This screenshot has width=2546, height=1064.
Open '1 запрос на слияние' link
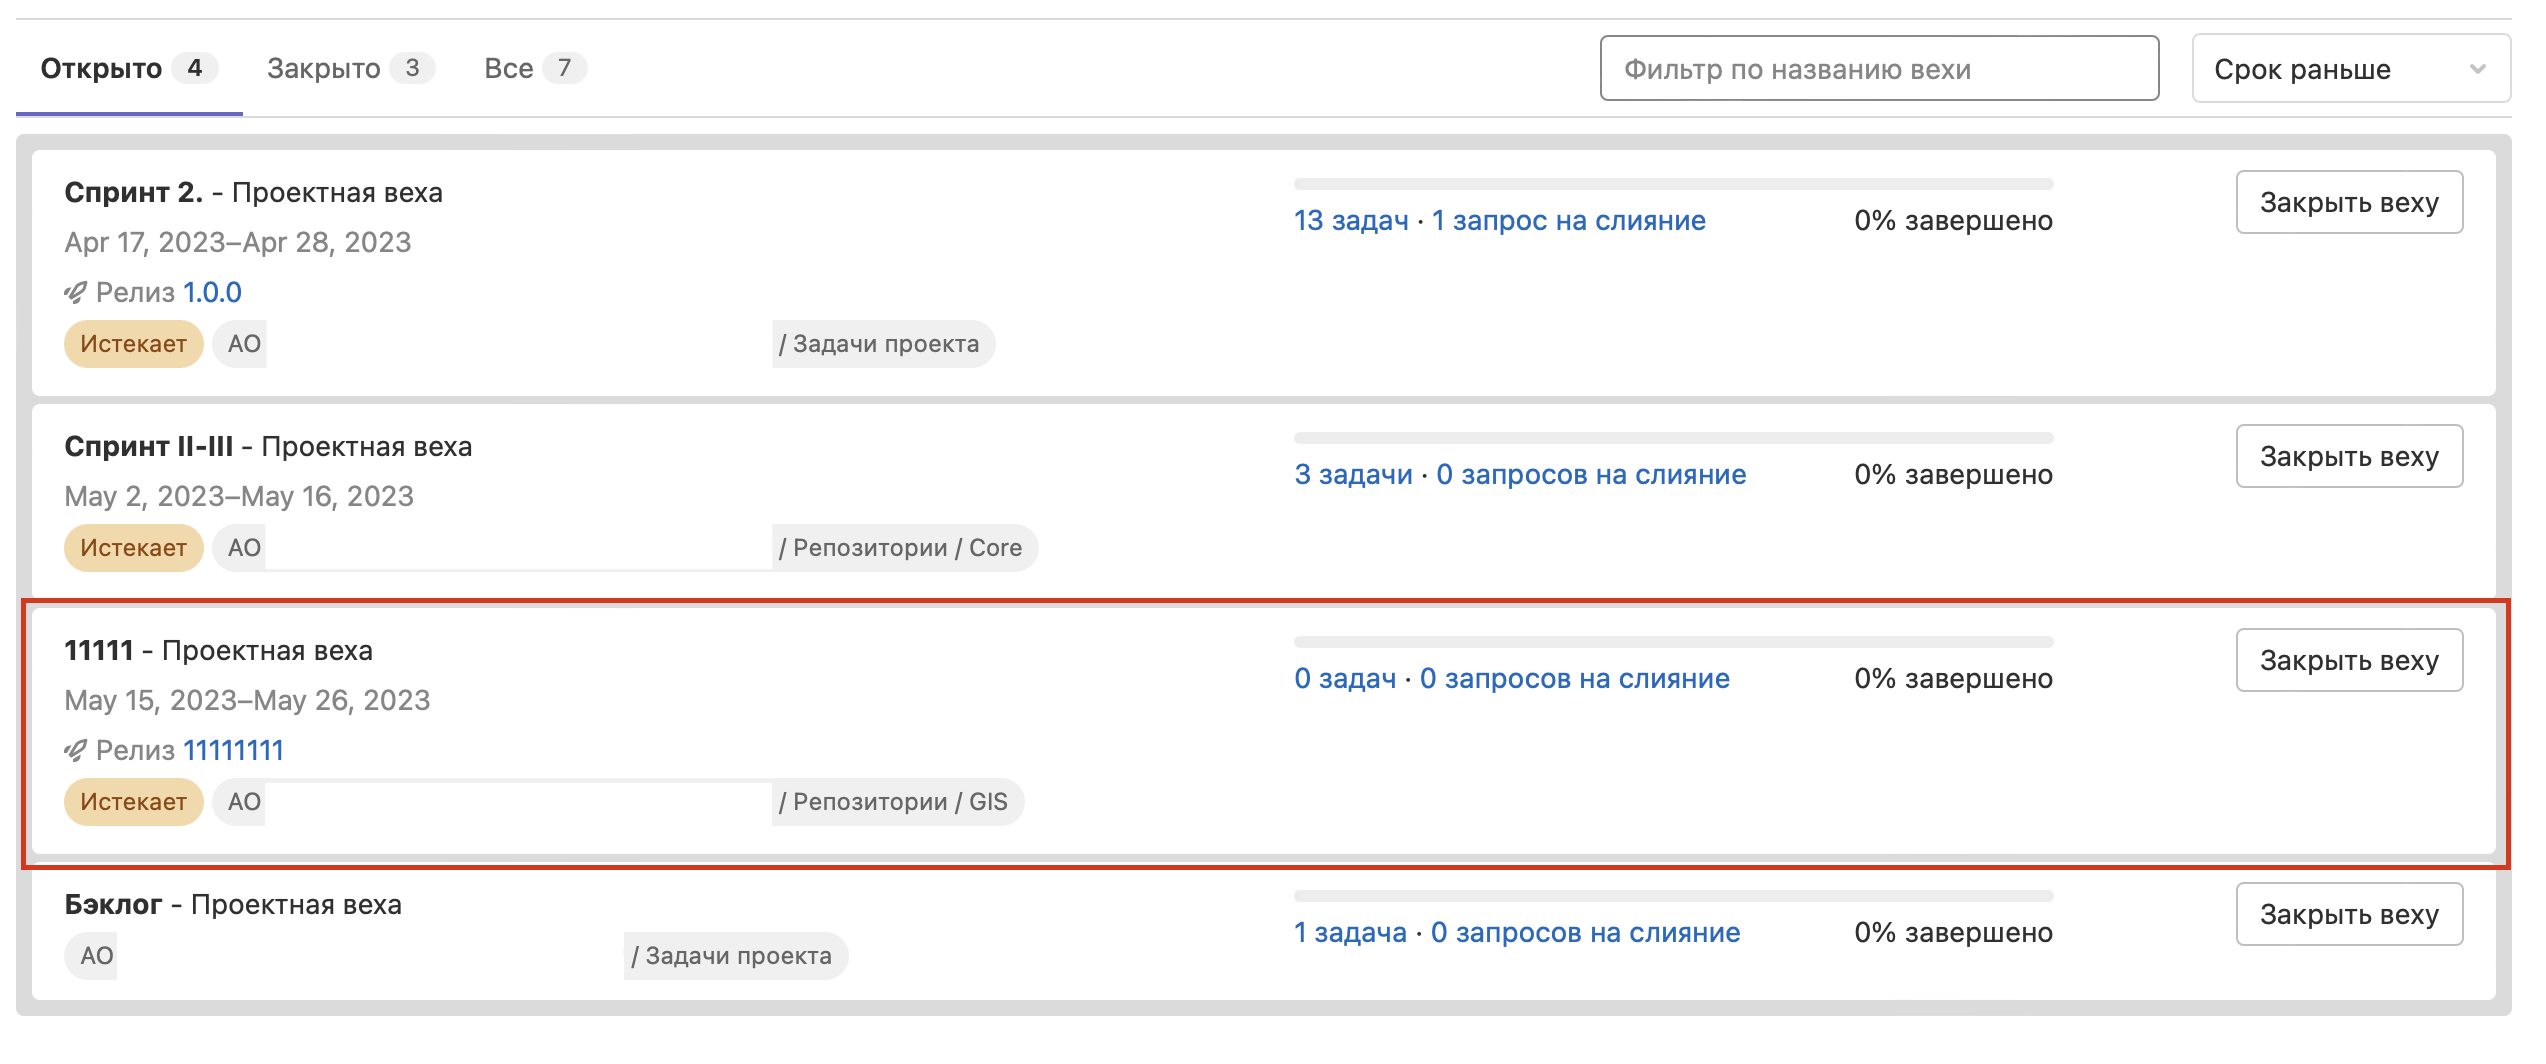[1568, 221]
